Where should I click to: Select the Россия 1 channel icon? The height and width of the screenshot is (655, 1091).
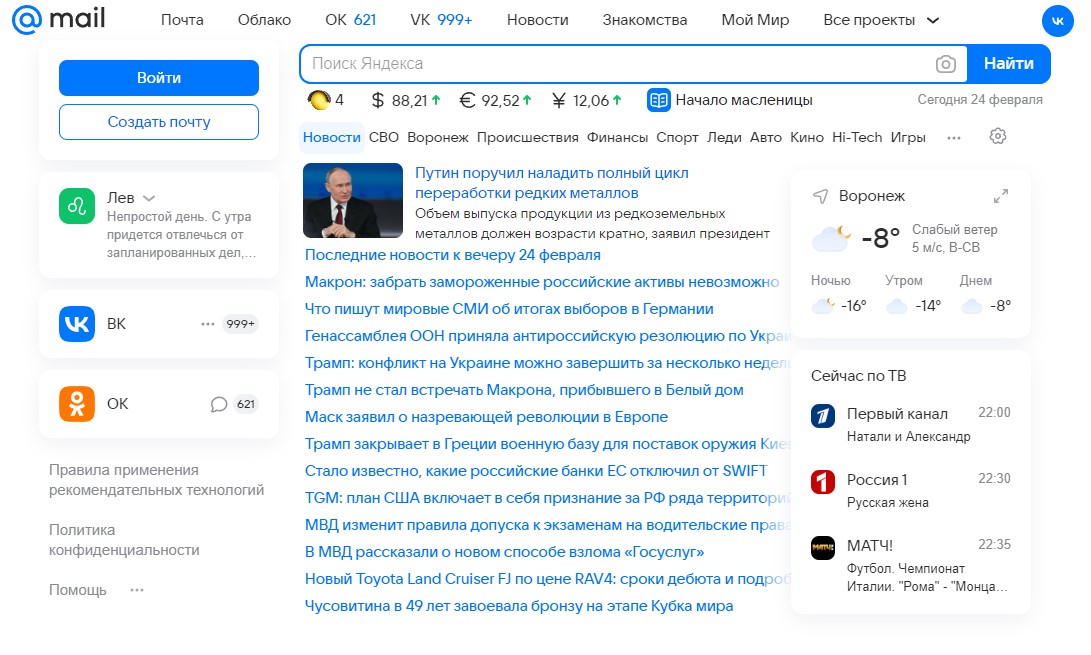[823, 481]
